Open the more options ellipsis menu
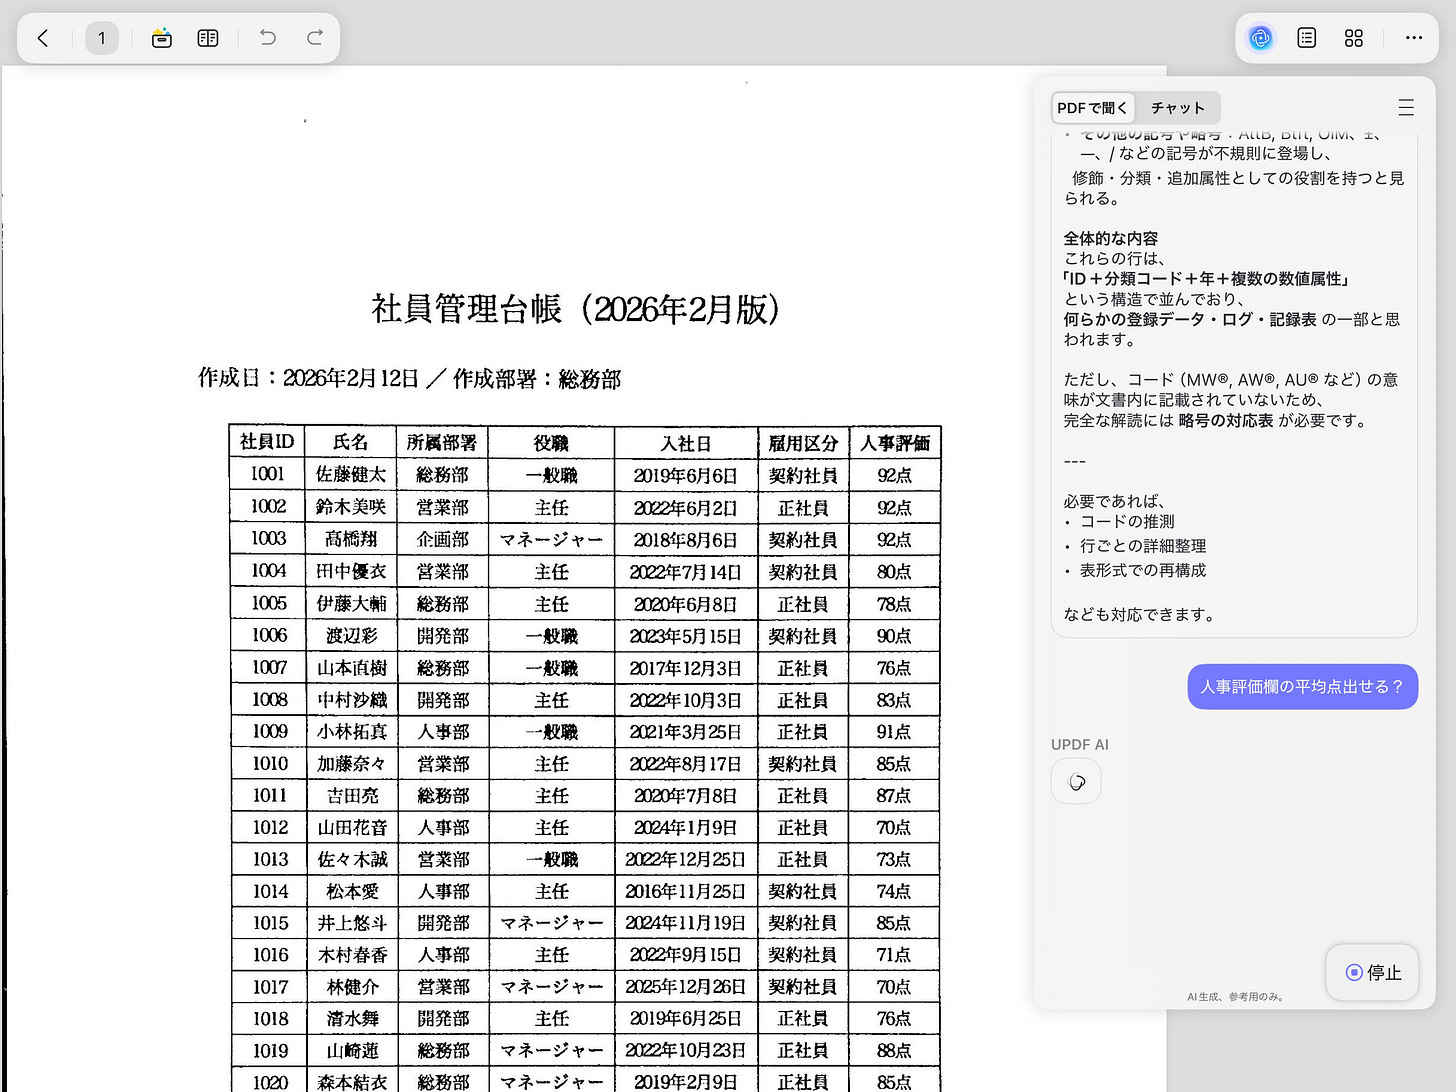 [1413, 38]
